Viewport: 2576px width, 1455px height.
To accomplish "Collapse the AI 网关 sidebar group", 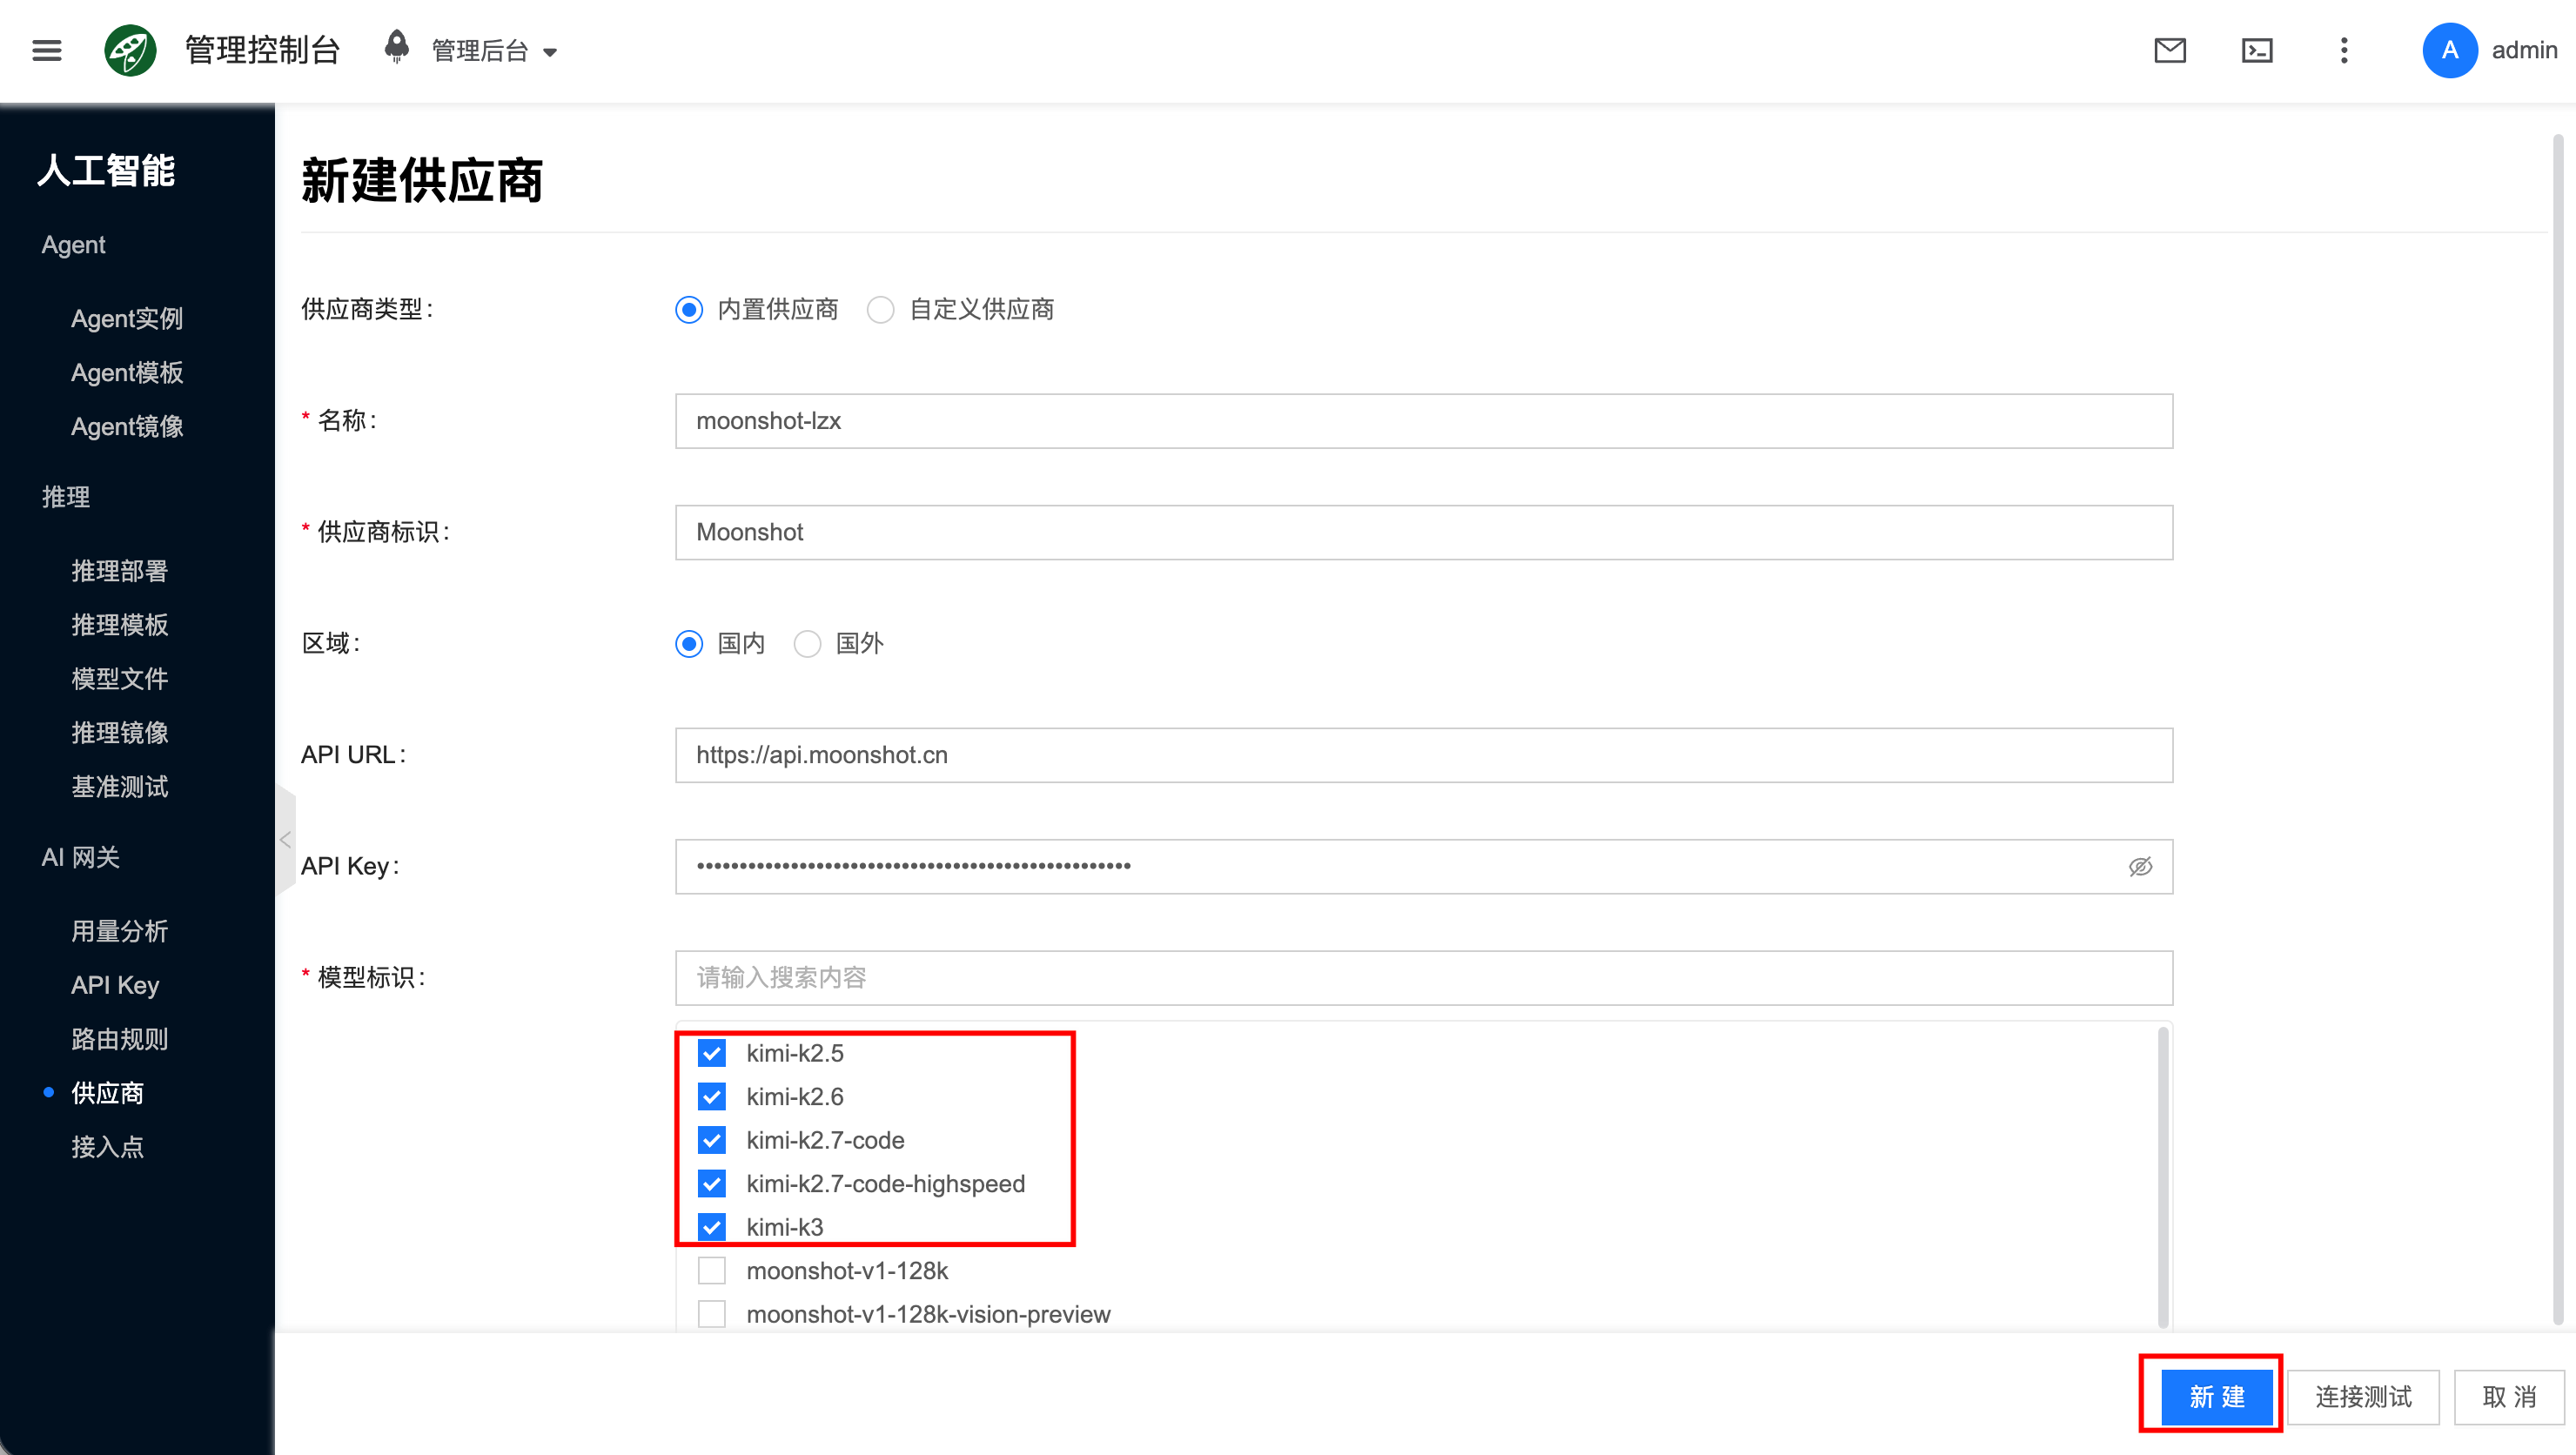I will click(x=80, y=857).
